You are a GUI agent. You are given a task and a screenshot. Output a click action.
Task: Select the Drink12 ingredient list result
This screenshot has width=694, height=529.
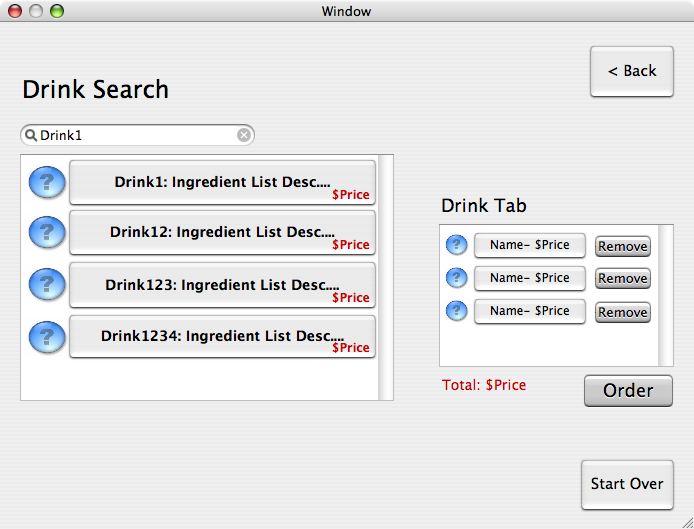[x=222, y=233]
